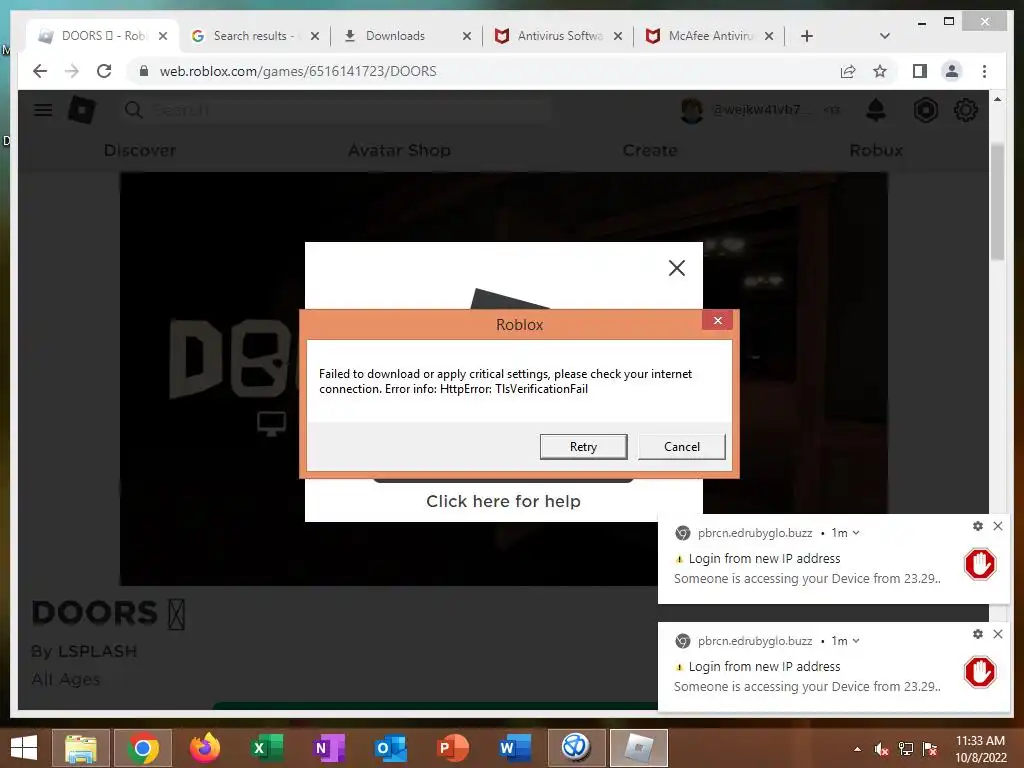The height and width of the screenshot is (768, 1024).
Task: Show hidden system tray icons
Action: tap(857, 749)
